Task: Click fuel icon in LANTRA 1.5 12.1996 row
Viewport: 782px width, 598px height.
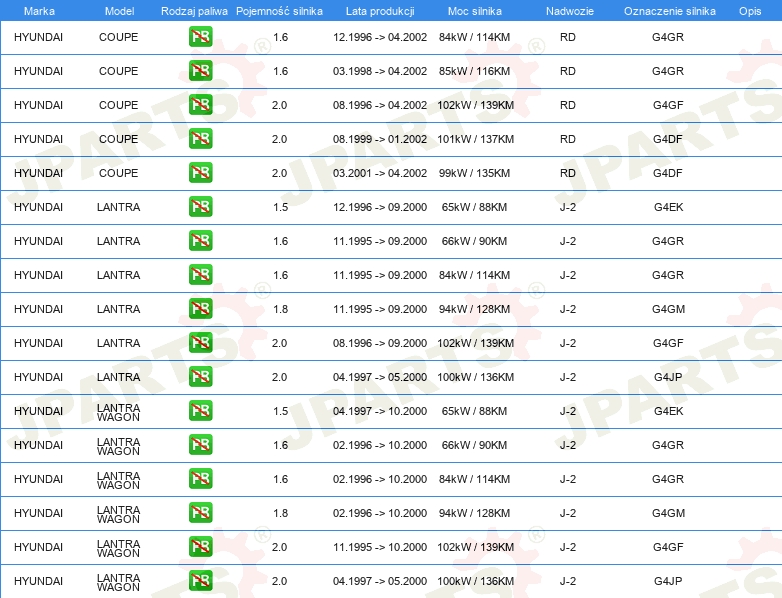Action: pos(200,206)
